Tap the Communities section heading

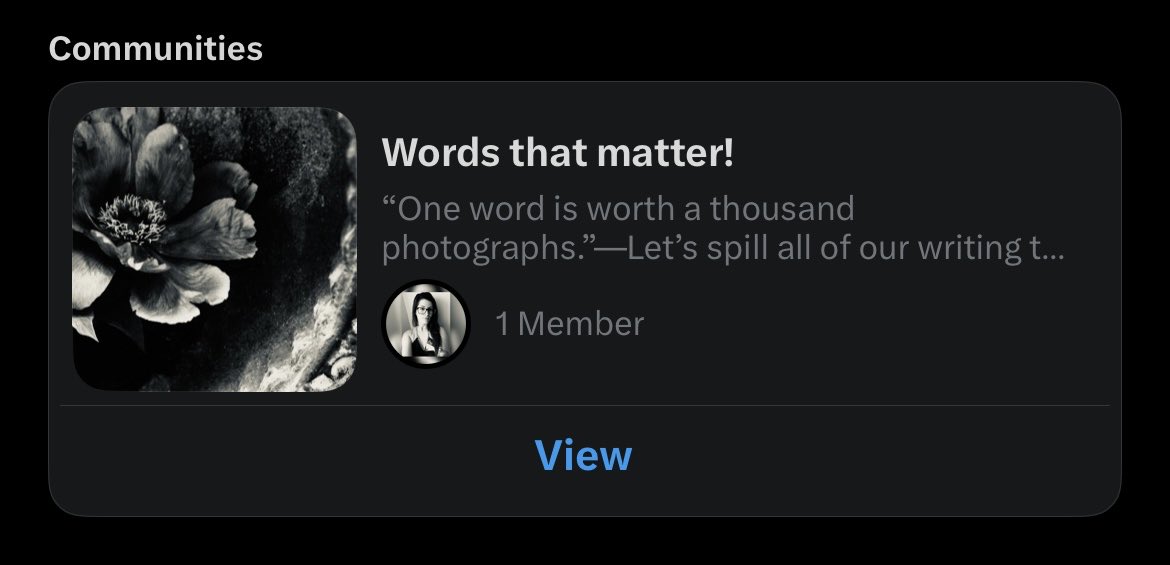point(156,49)
